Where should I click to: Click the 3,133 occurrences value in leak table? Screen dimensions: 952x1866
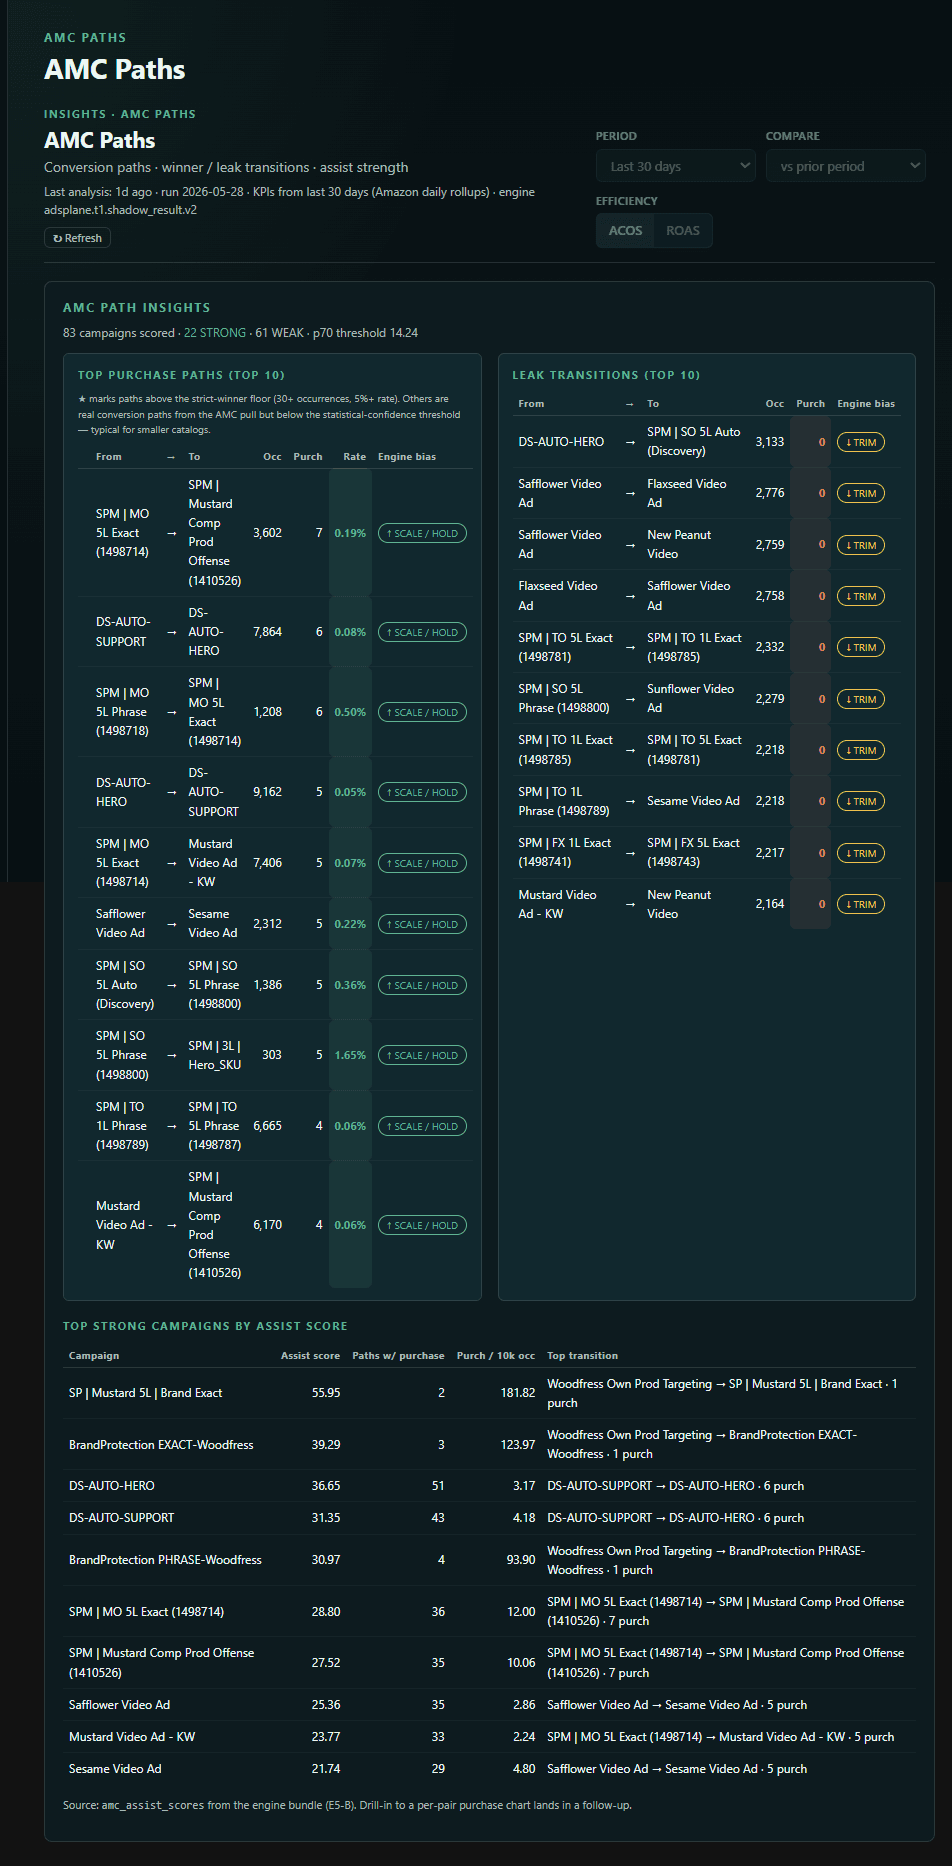pyautogui.click(x=770, y=442)
